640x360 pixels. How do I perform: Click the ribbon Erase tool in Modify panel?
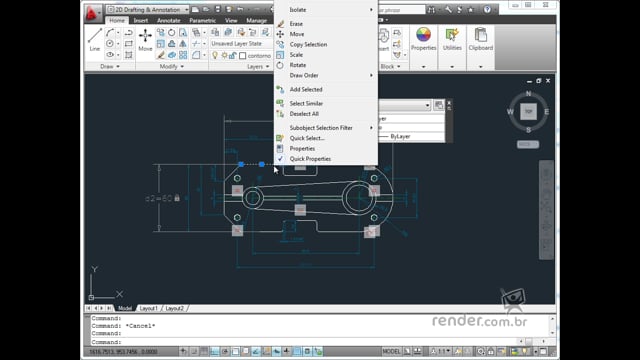point(161,55)
